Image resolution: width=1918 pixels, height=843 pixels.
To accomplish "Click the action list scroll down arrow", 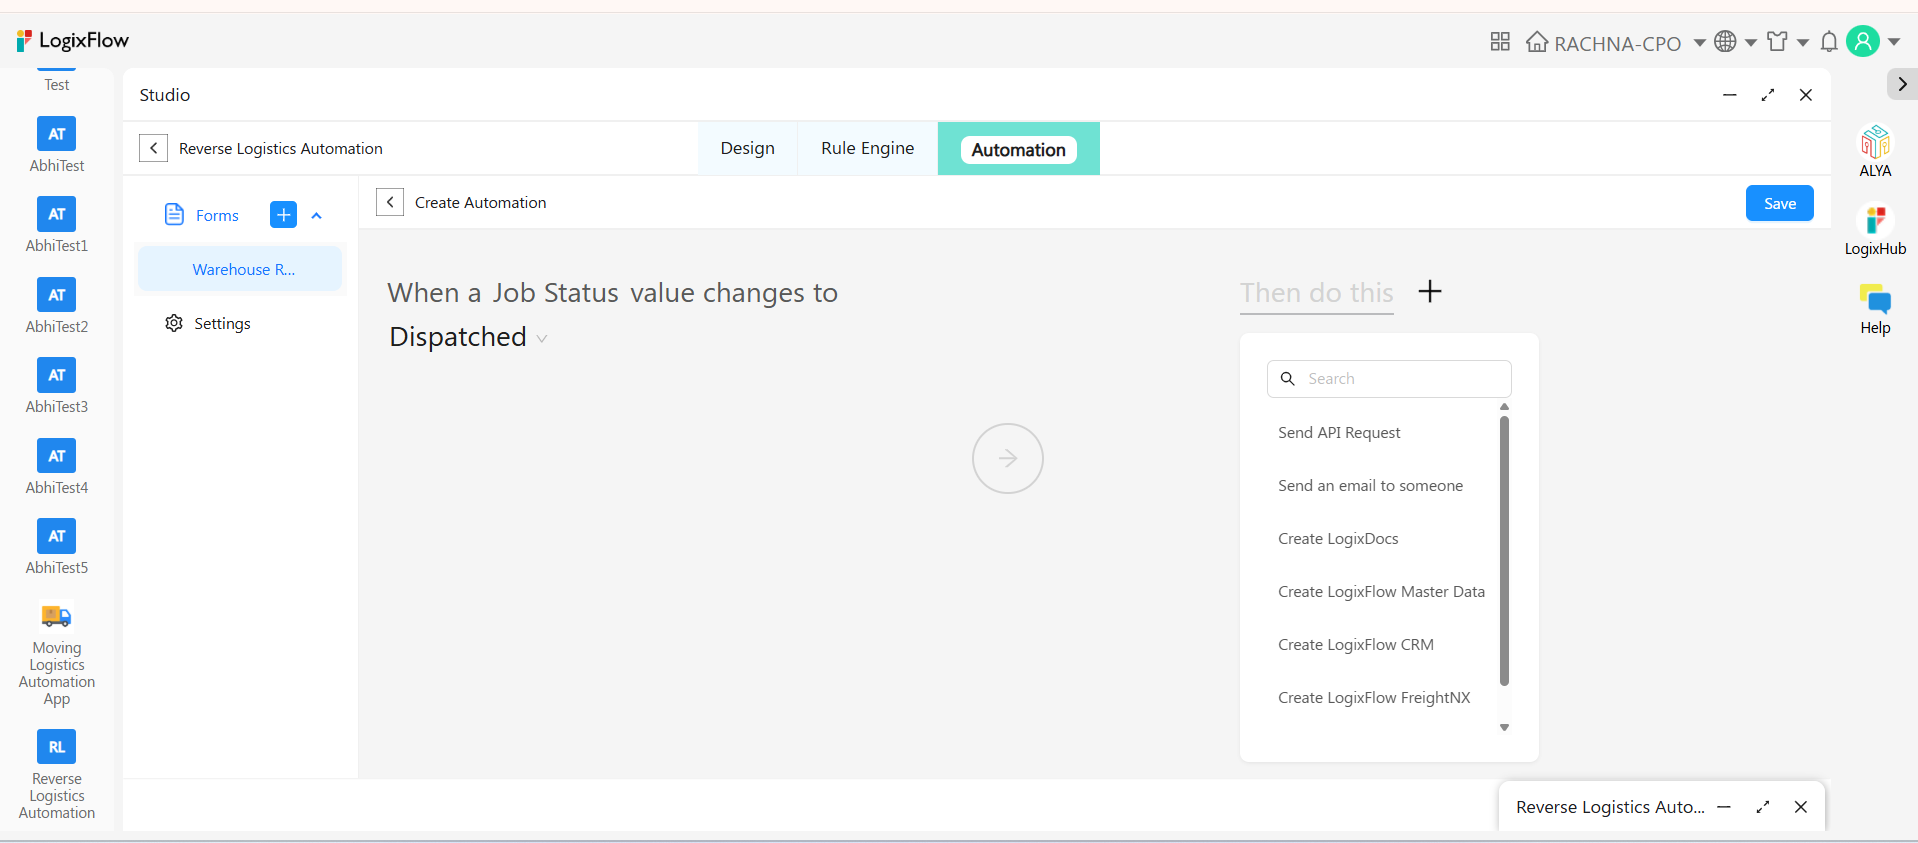I will pos(1504,728).
